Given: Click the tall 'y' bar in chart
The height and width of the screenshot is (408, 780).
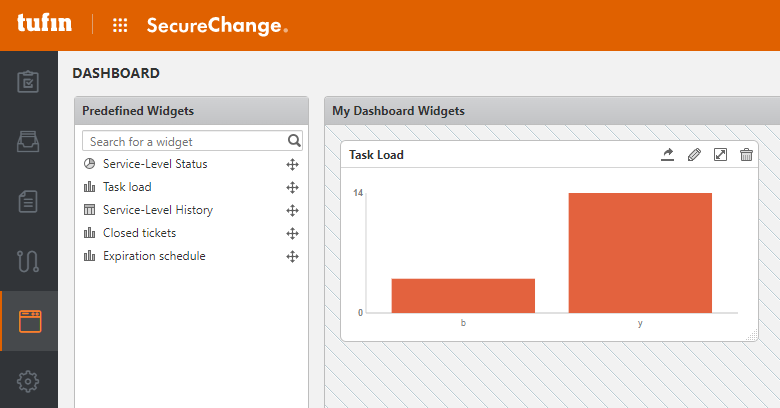Looking at the screenshot, I should [640, 252].
